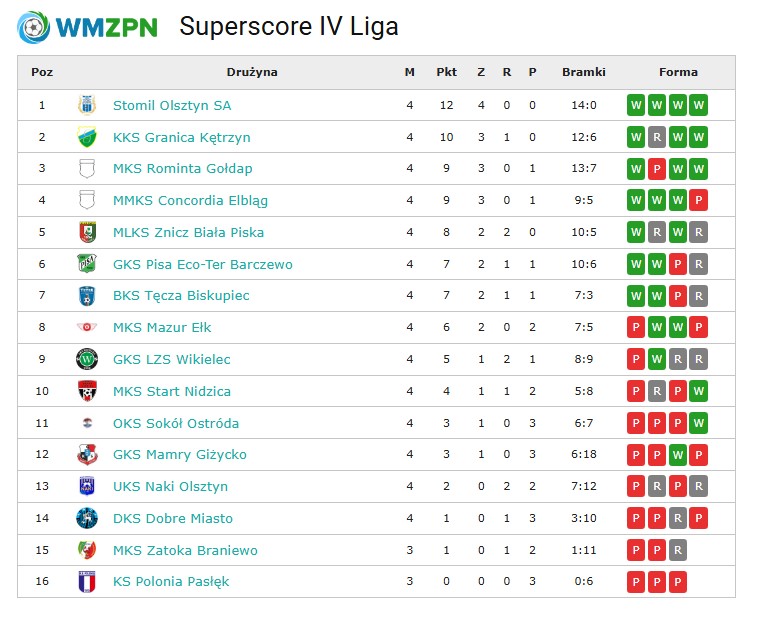The width and height of the screenshot is (761, 618).
Task: Open the MKS Rominta Gołdap team link
Action: click(182, 168)
